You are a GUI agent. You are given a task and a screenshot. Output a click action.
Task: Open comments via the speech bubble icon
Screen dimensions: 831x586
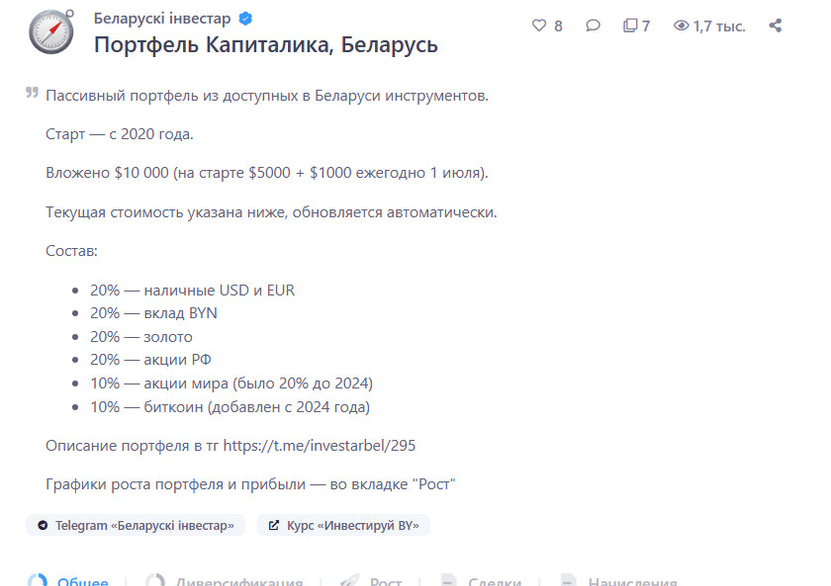point(593,26)
